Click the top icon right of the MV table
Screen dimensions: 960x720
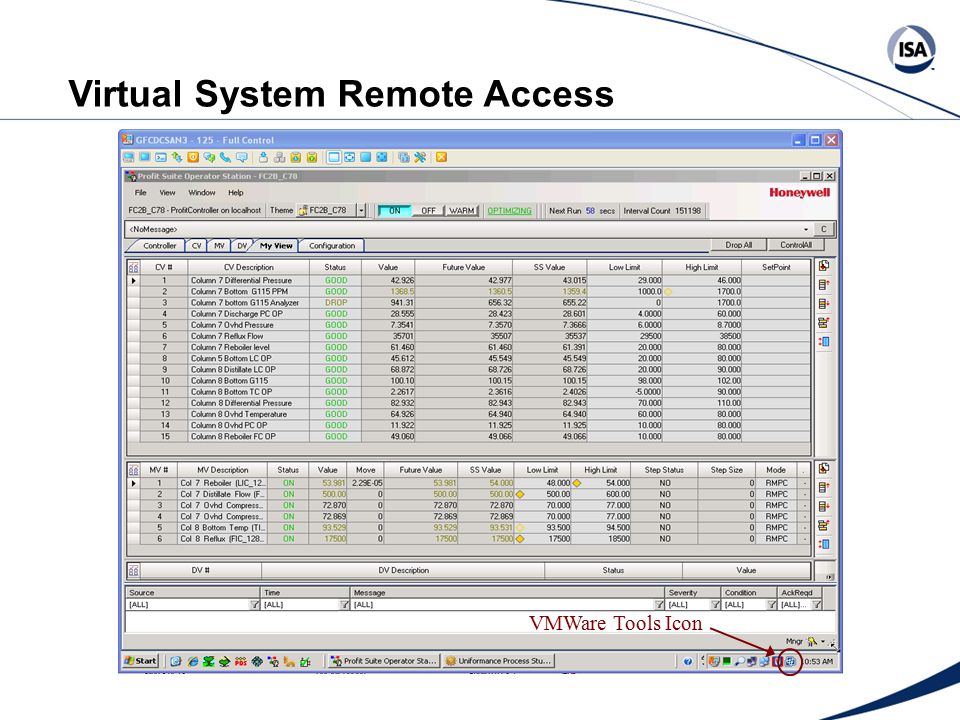click(x=824, y=468)
